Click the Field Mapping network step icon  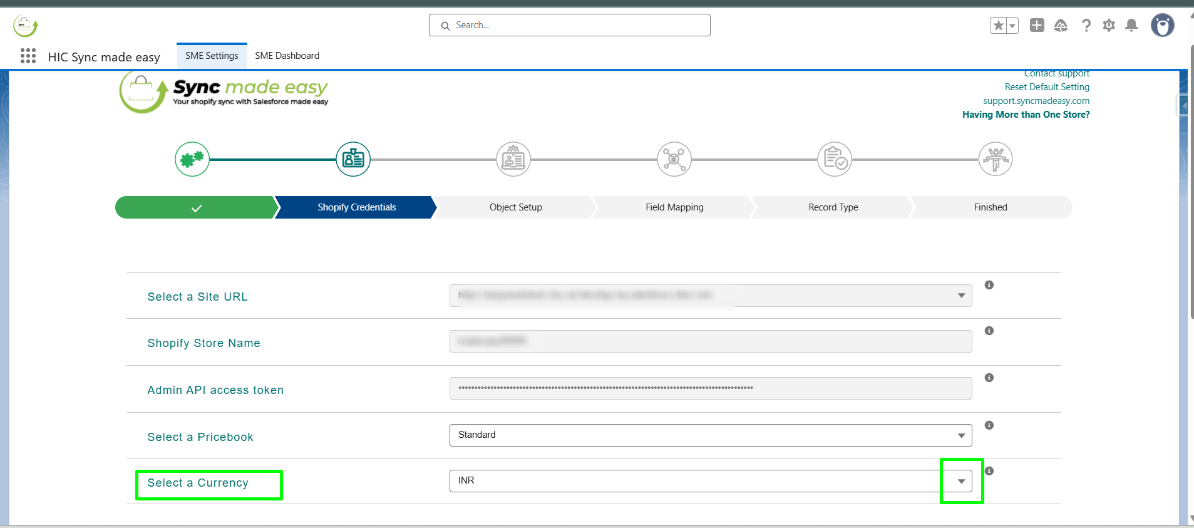674,159
